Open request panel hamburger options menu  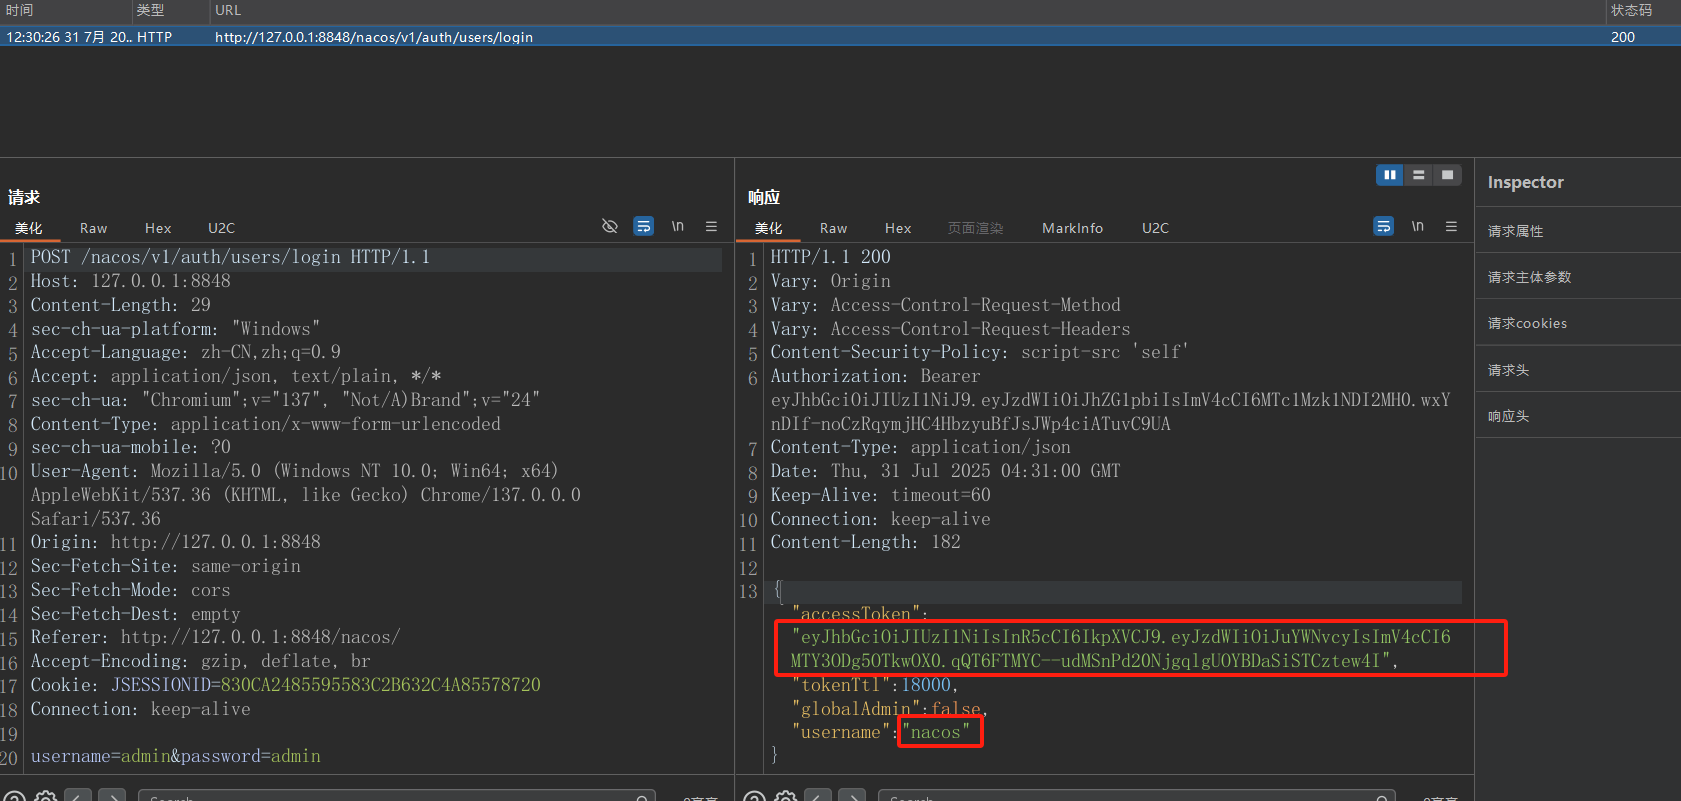(x=711, y=226)
